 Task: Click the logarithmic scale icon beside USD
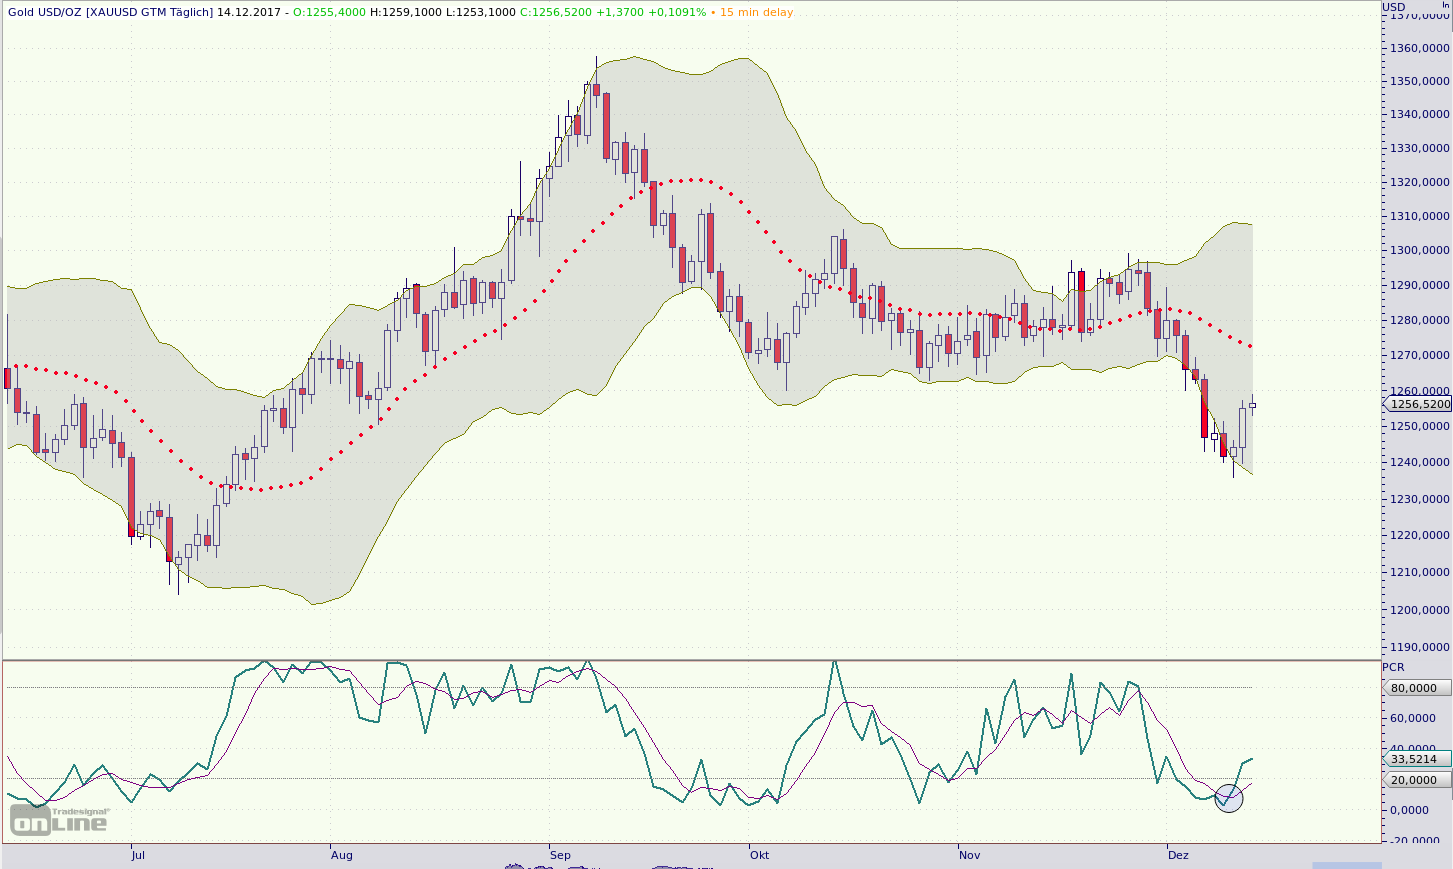1444,7
